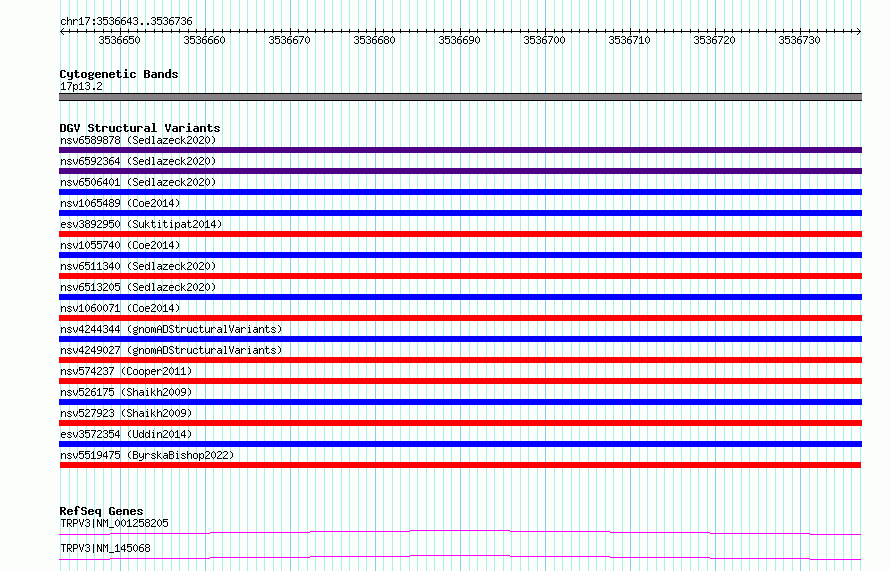Click ruler position 3536660

tap(204, 40)
